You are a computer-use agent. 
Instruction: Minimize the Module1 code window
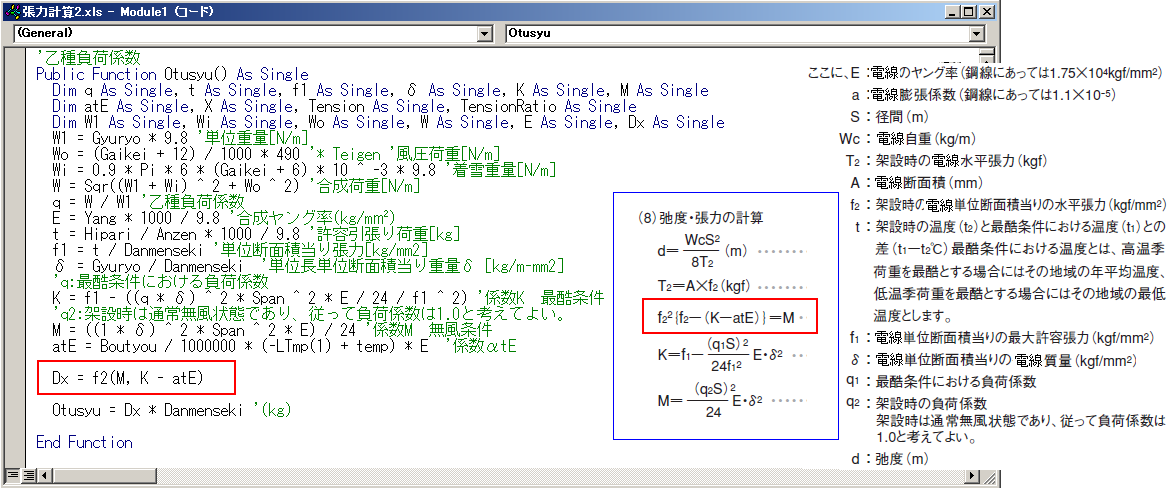pyautogui.click(x=952, y=12)
